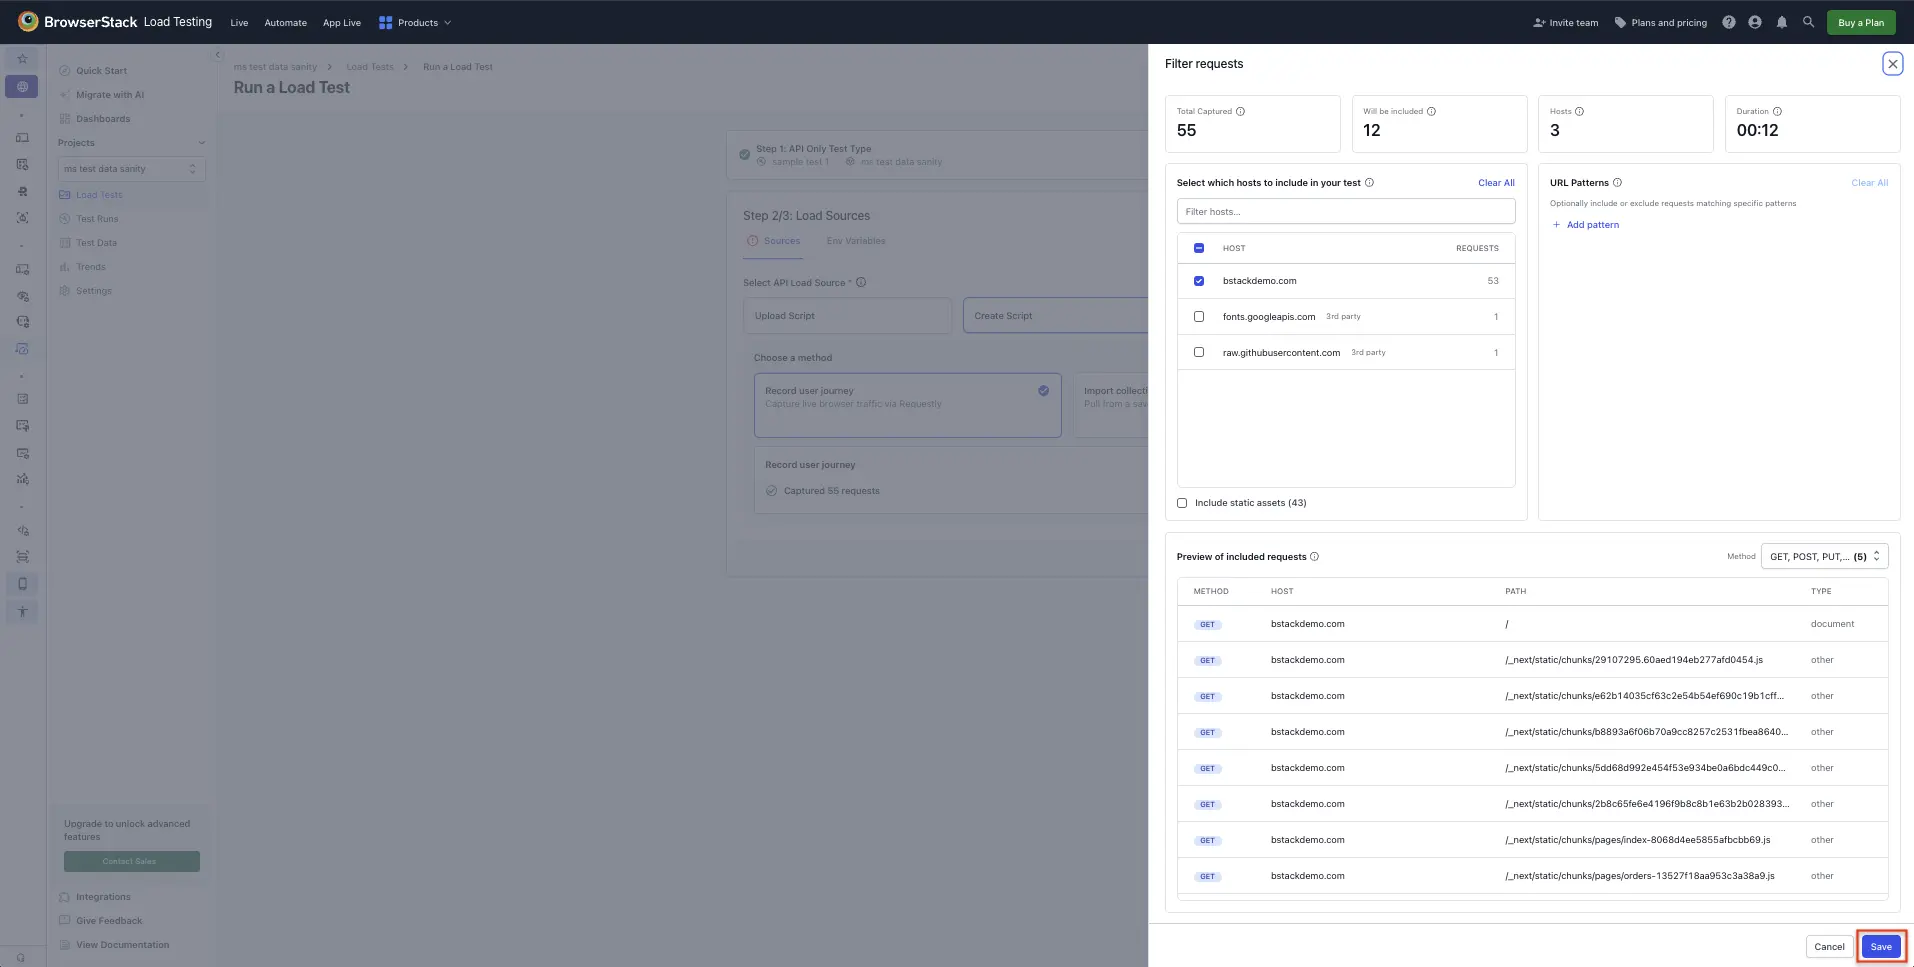Click the Upload Script option
This screenshot has height=967, width=1914.
(847, 316)
